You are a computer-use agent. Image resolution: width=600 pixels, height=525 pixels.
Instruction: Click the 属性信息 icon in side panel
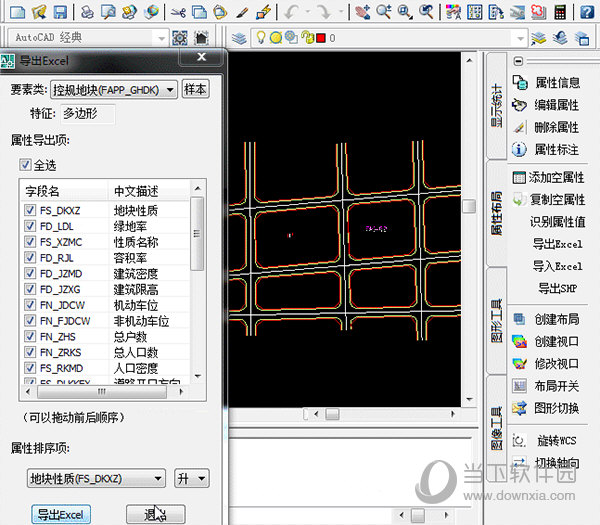[x=520, y=82]
